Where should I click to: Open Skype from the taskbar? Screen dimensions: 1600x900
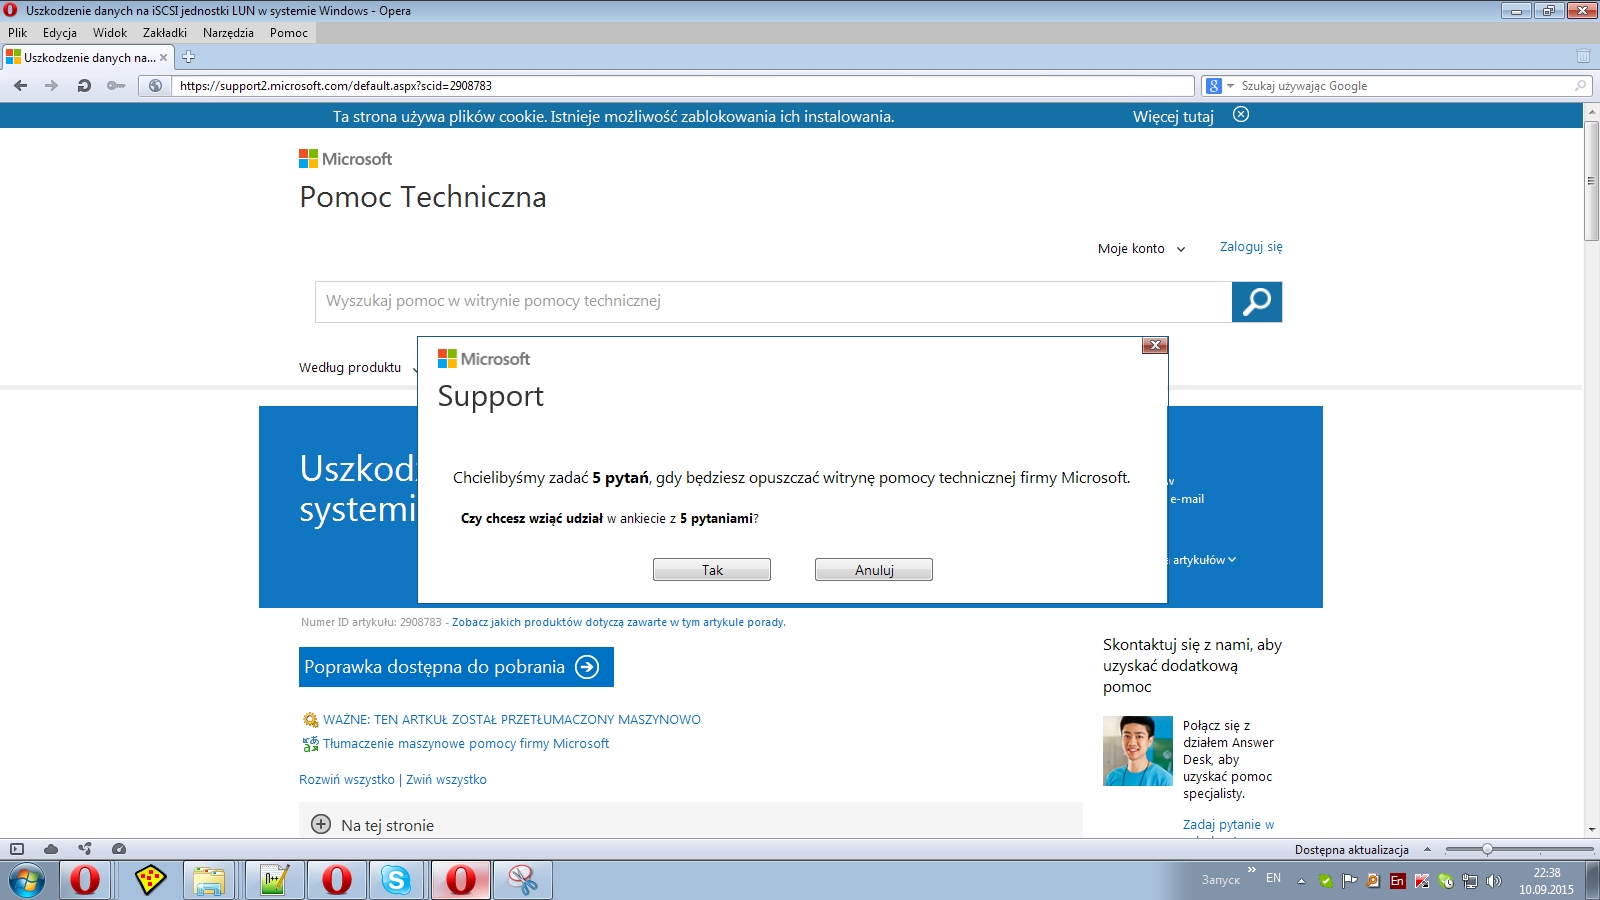coord(396,881)
